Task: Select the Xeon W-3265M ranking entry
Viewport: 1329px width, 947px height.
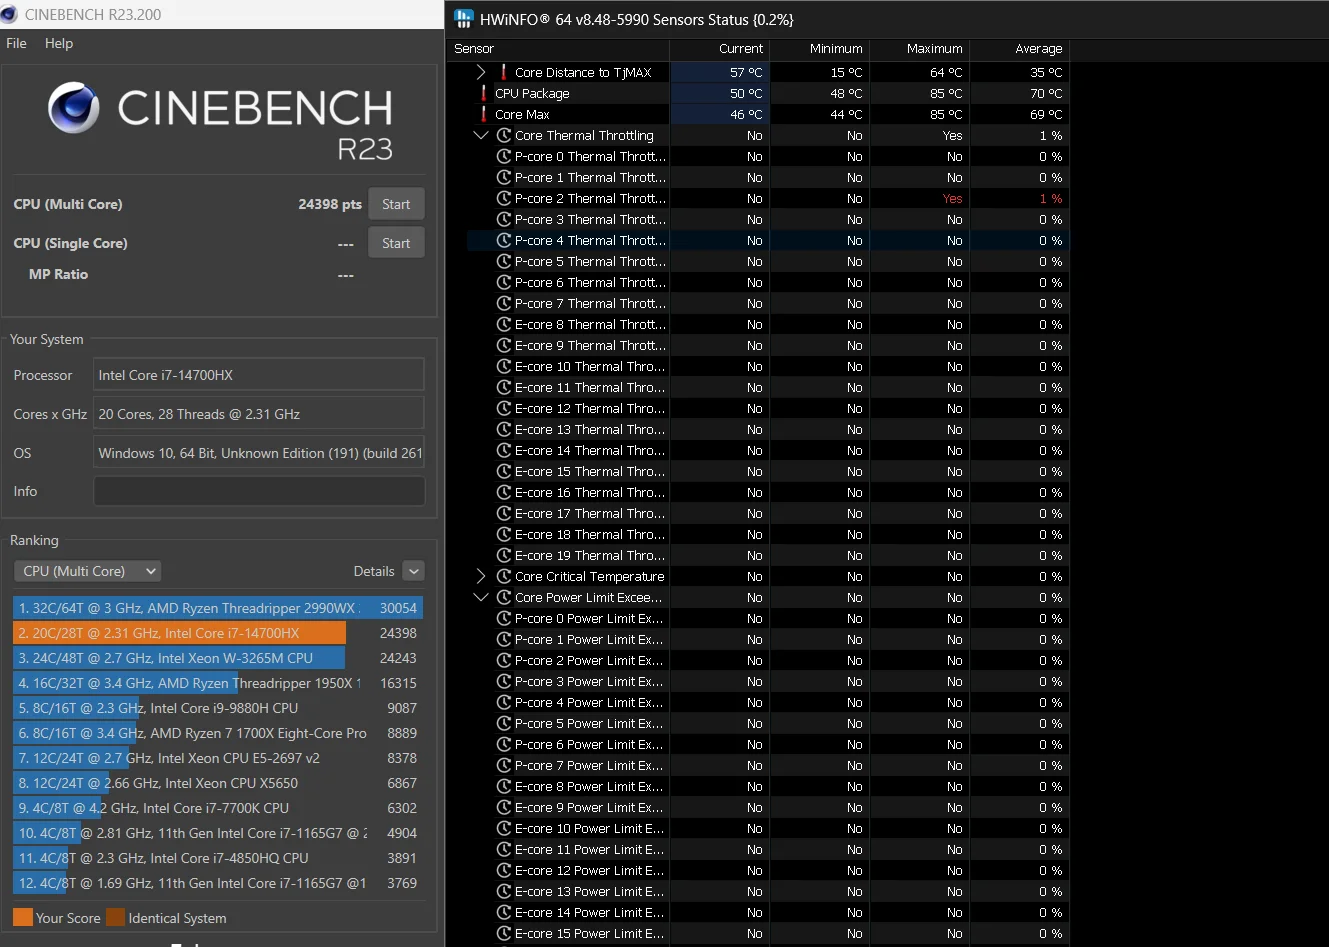Action: [218, 658]
